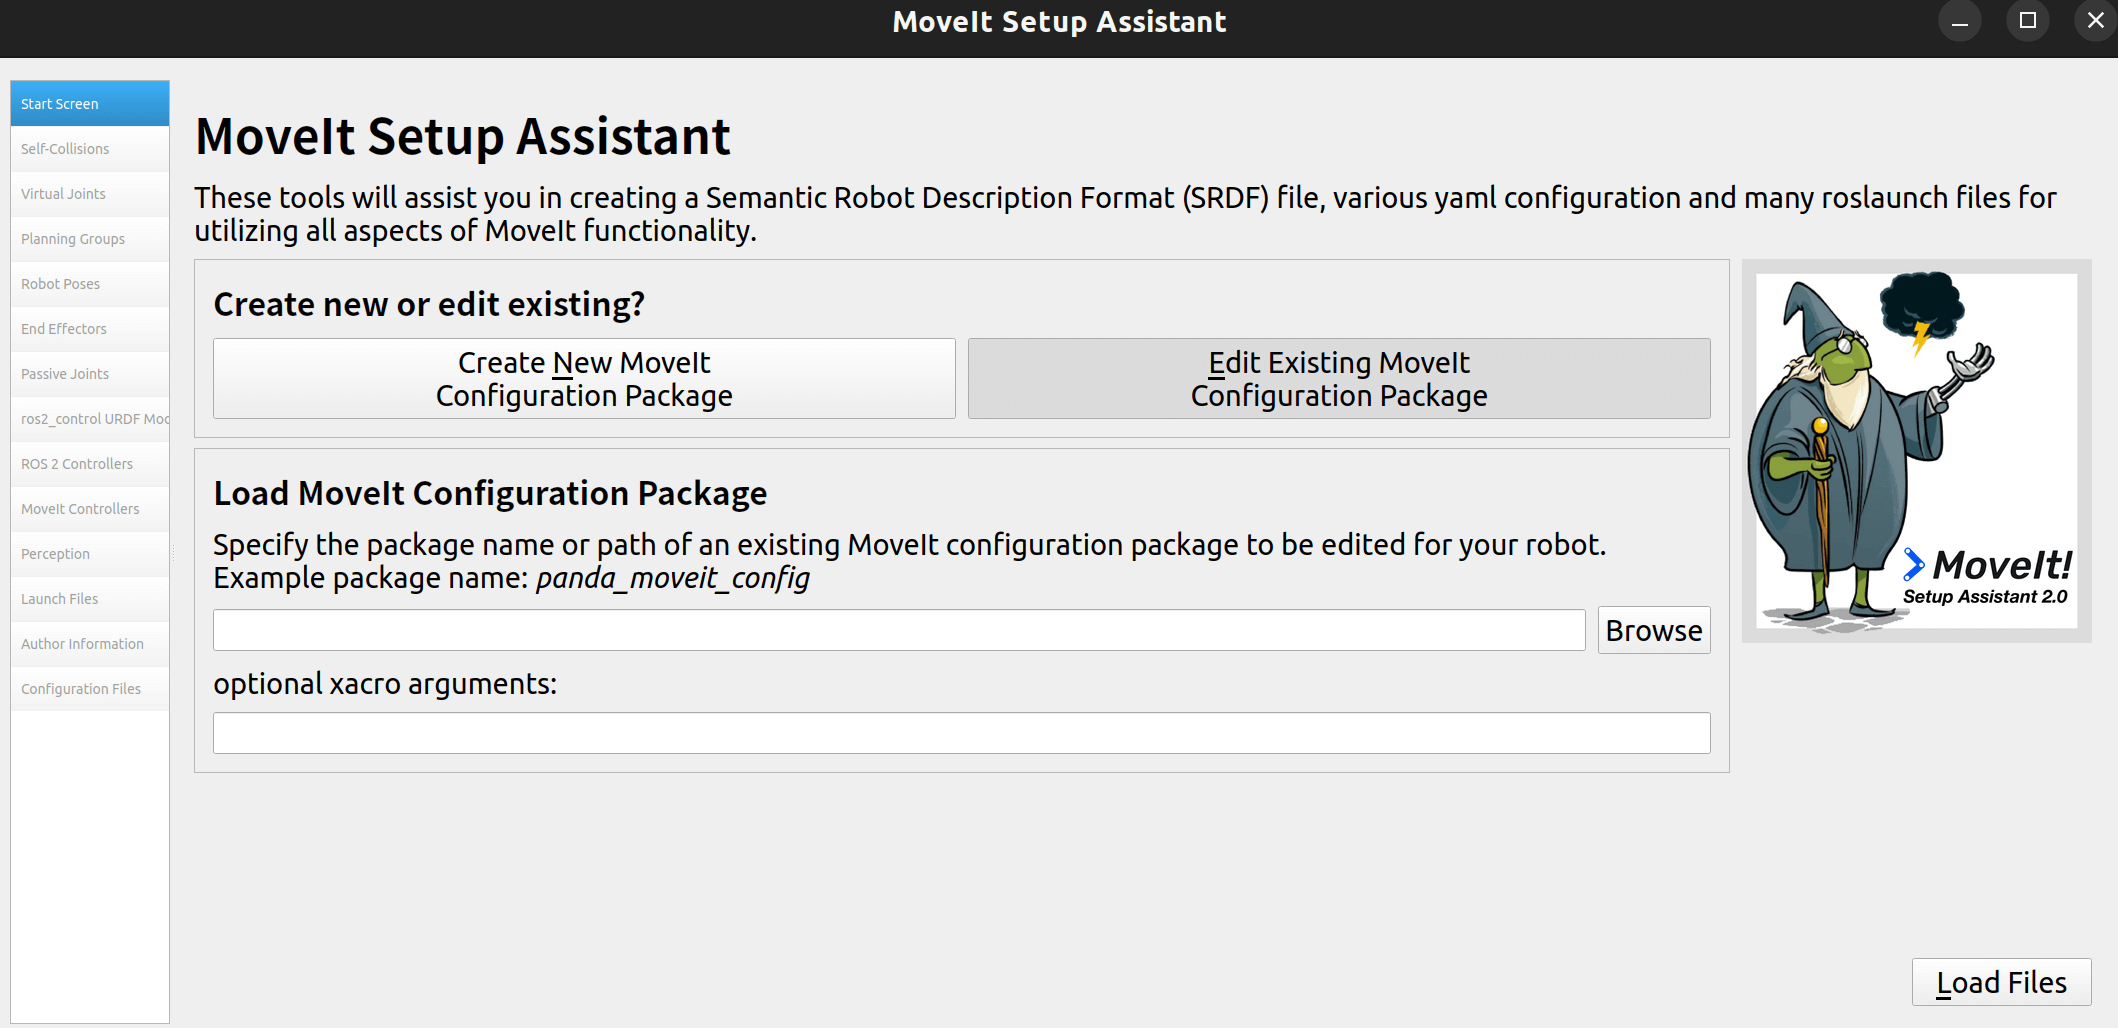The image size is (2118, 1028).
Task: Click the optional xacro arguments field
Action: tap(961, 733)
